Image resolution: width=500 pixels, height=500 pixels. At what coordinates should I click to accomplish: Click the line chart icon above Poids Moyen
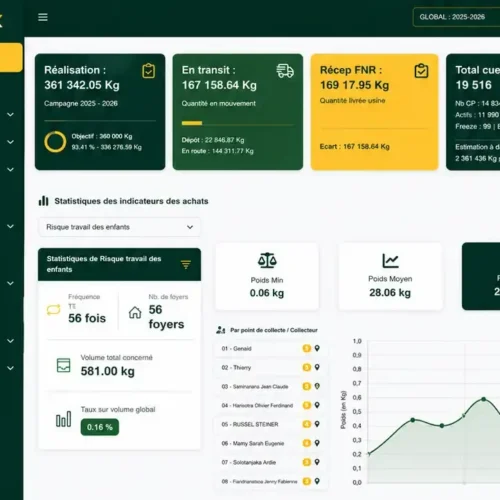tap(390, 261)
